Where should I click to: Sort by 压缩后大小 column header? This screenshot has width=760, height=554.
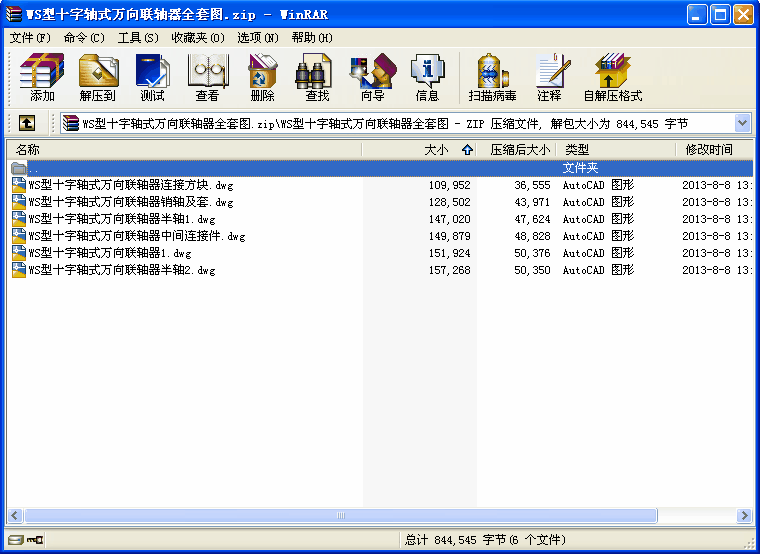point(519,149)
